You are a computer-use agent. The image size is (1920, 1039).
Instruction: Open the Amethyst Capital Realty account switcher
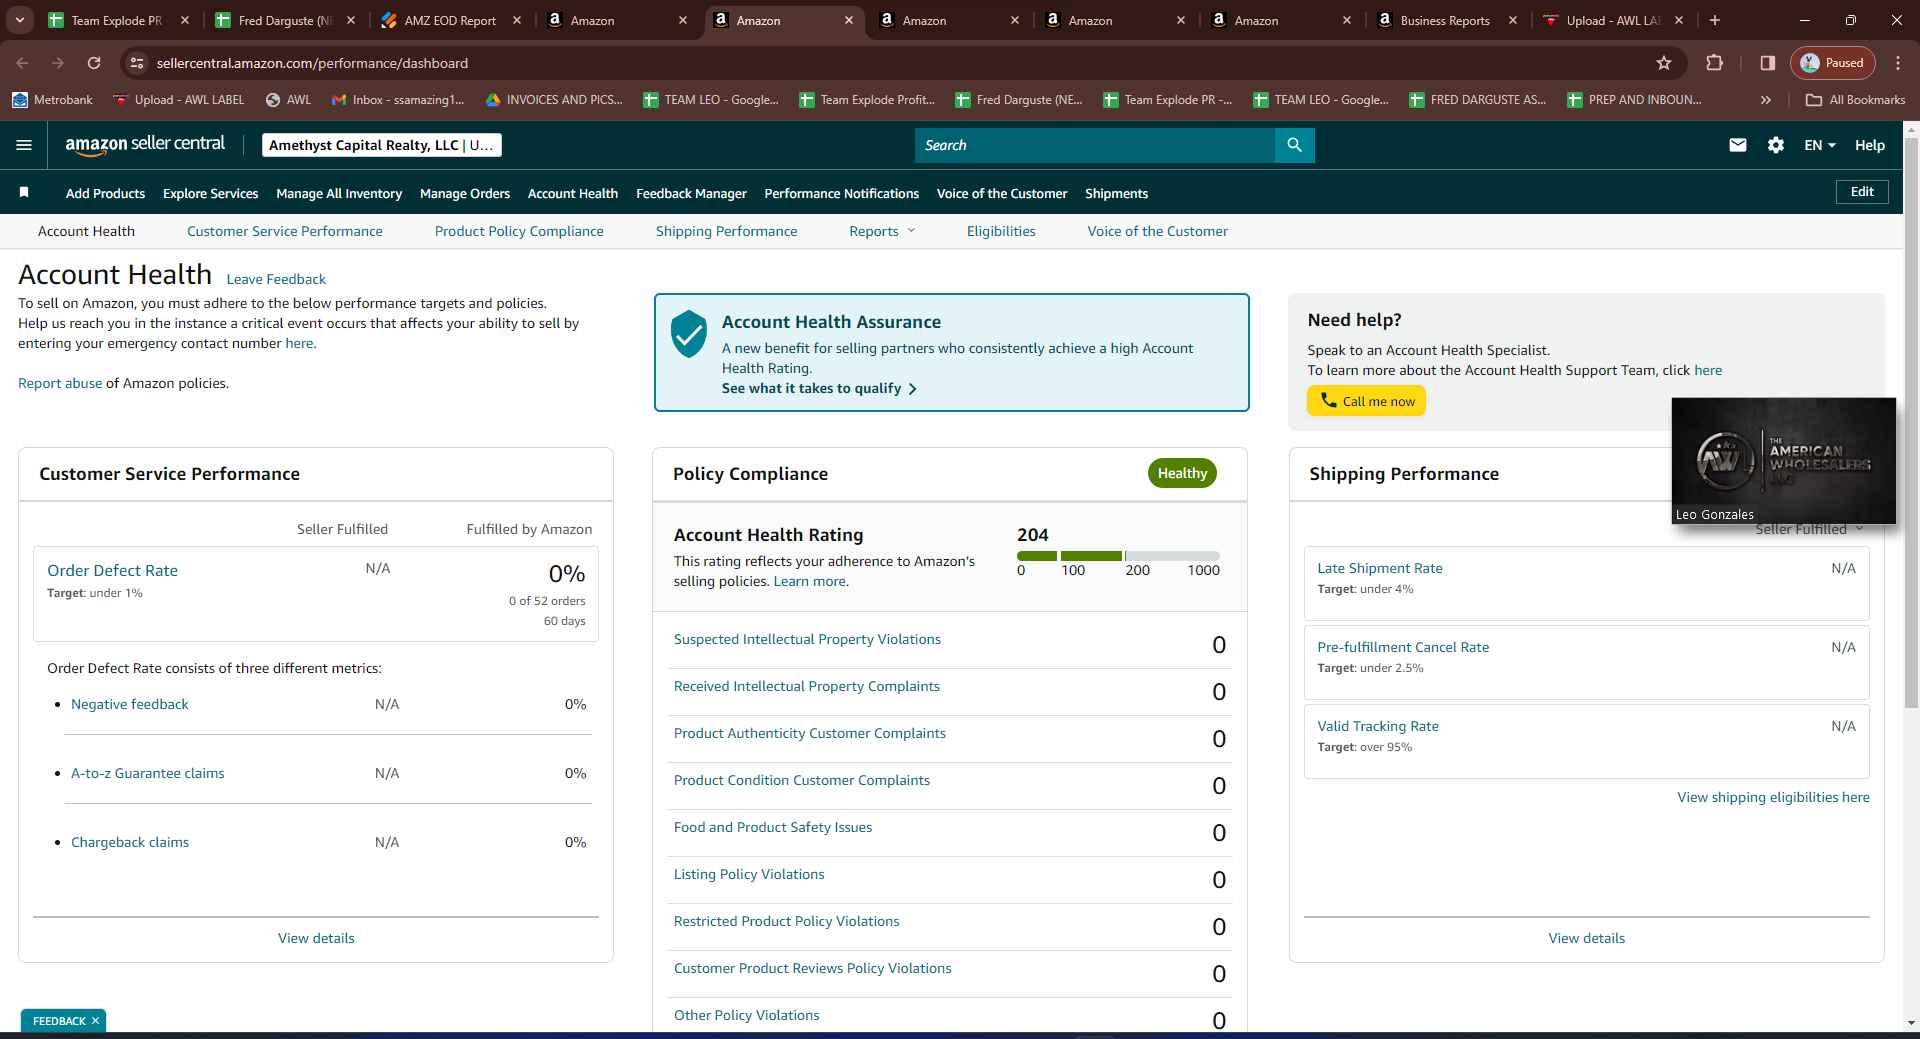point(381,145)
